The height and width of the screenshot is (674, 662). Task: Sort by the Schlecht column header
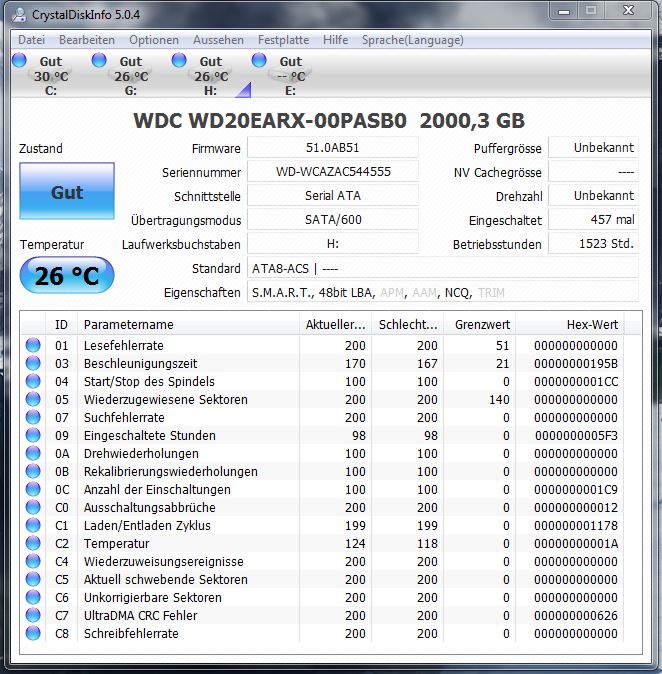pyautogui.click(x=408, y=325)
